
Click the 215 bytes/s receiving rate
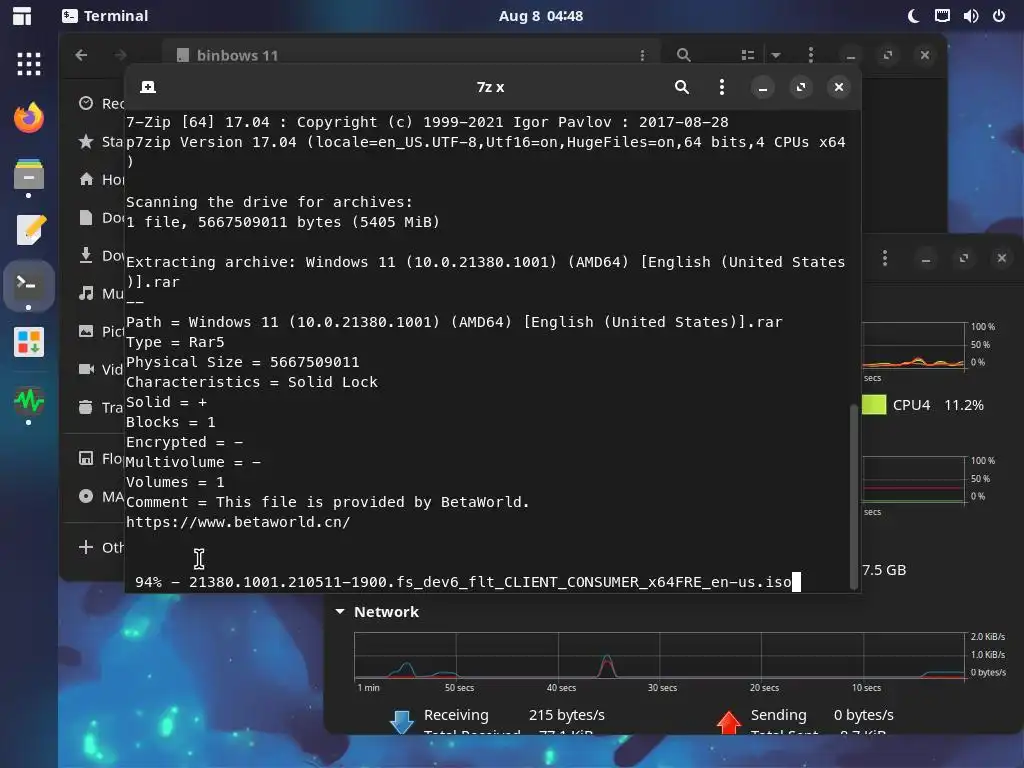(567, 715)
